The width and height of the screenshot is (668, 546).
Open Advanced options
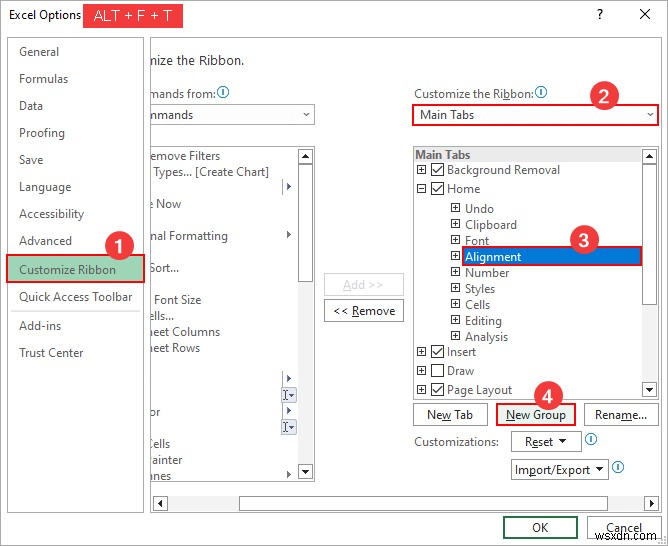click(x=45, y=241)
